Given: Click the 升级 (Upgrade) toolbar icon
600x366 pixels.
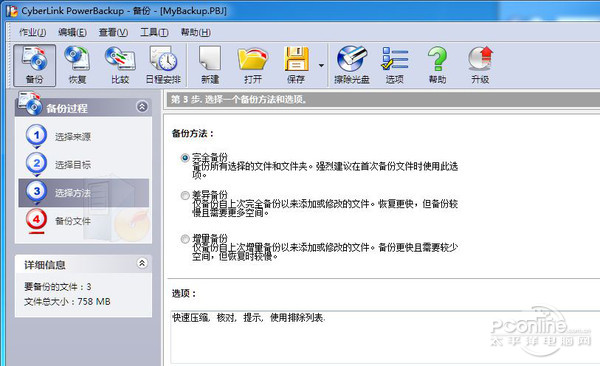Looking at the screenshot, I should click(480, 65).
